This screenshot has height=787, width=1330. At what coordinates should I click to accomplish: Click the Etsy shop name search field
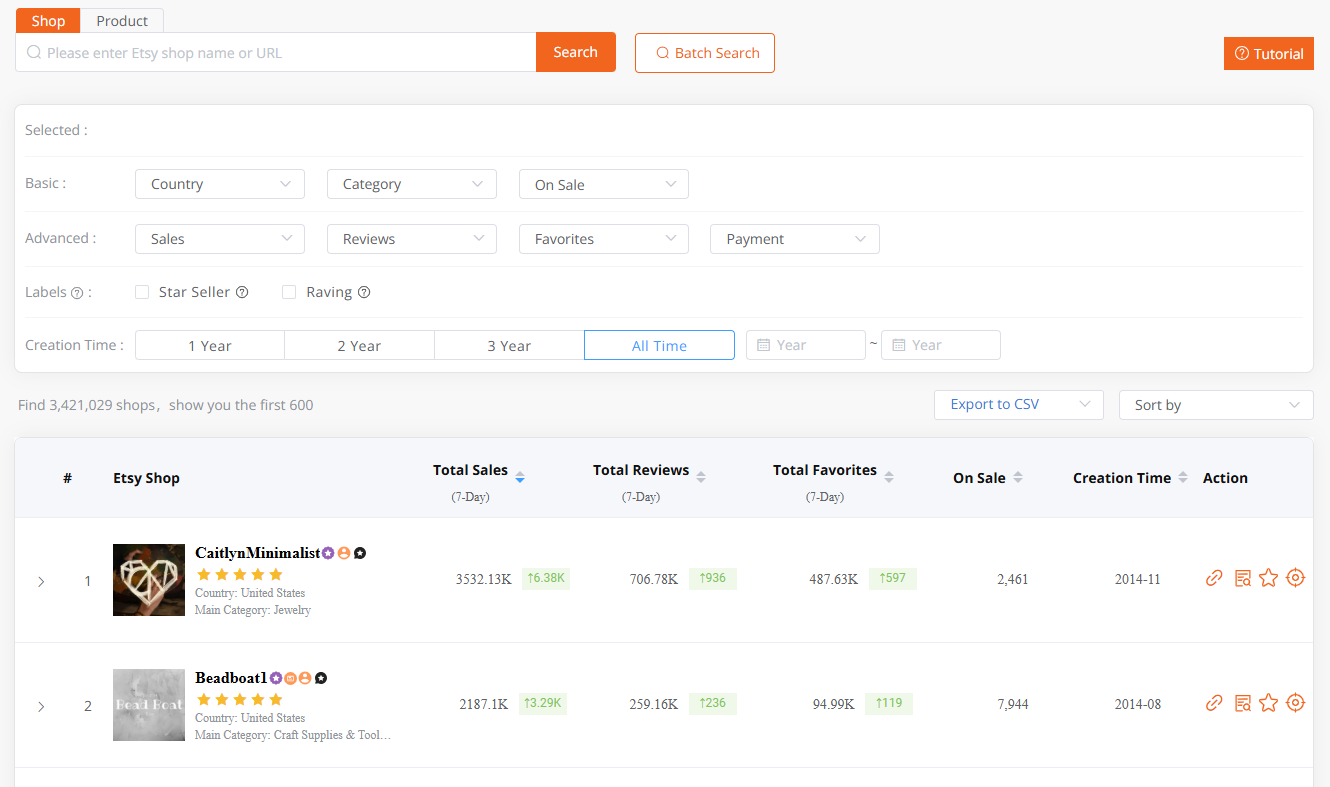(285, 53)
